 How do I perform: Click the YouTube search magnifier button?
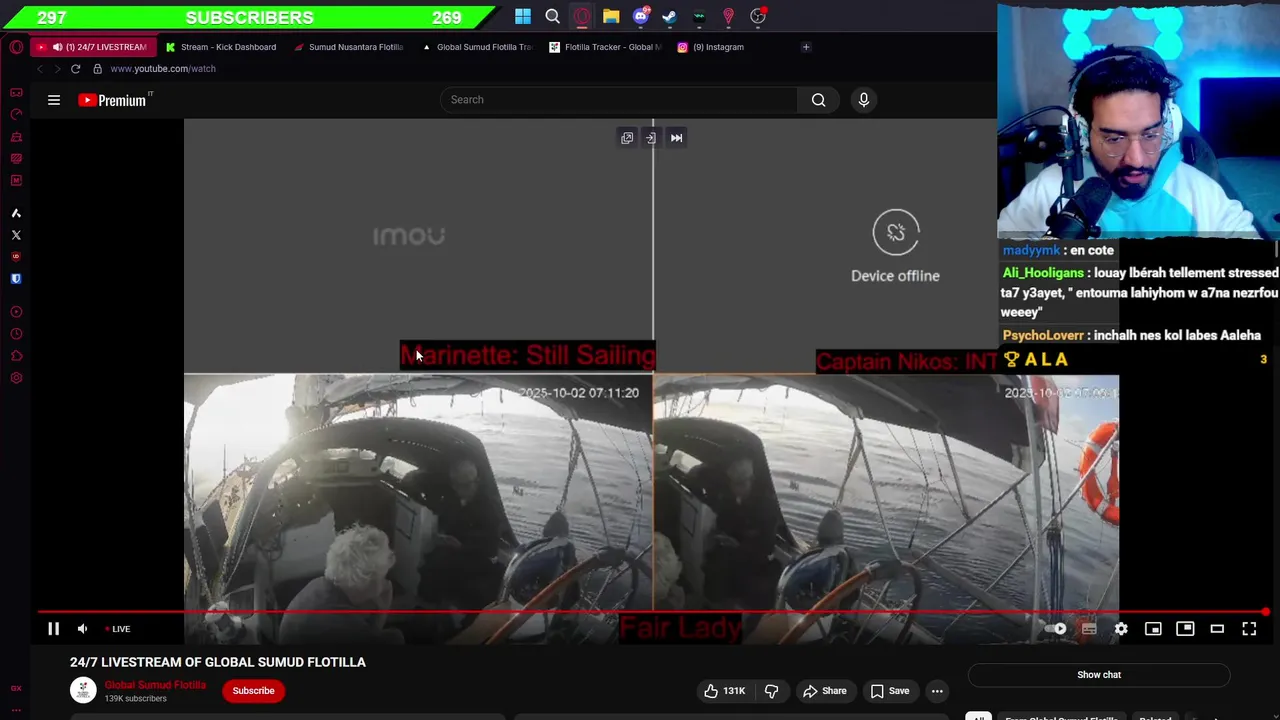click(x=819, y=100)
